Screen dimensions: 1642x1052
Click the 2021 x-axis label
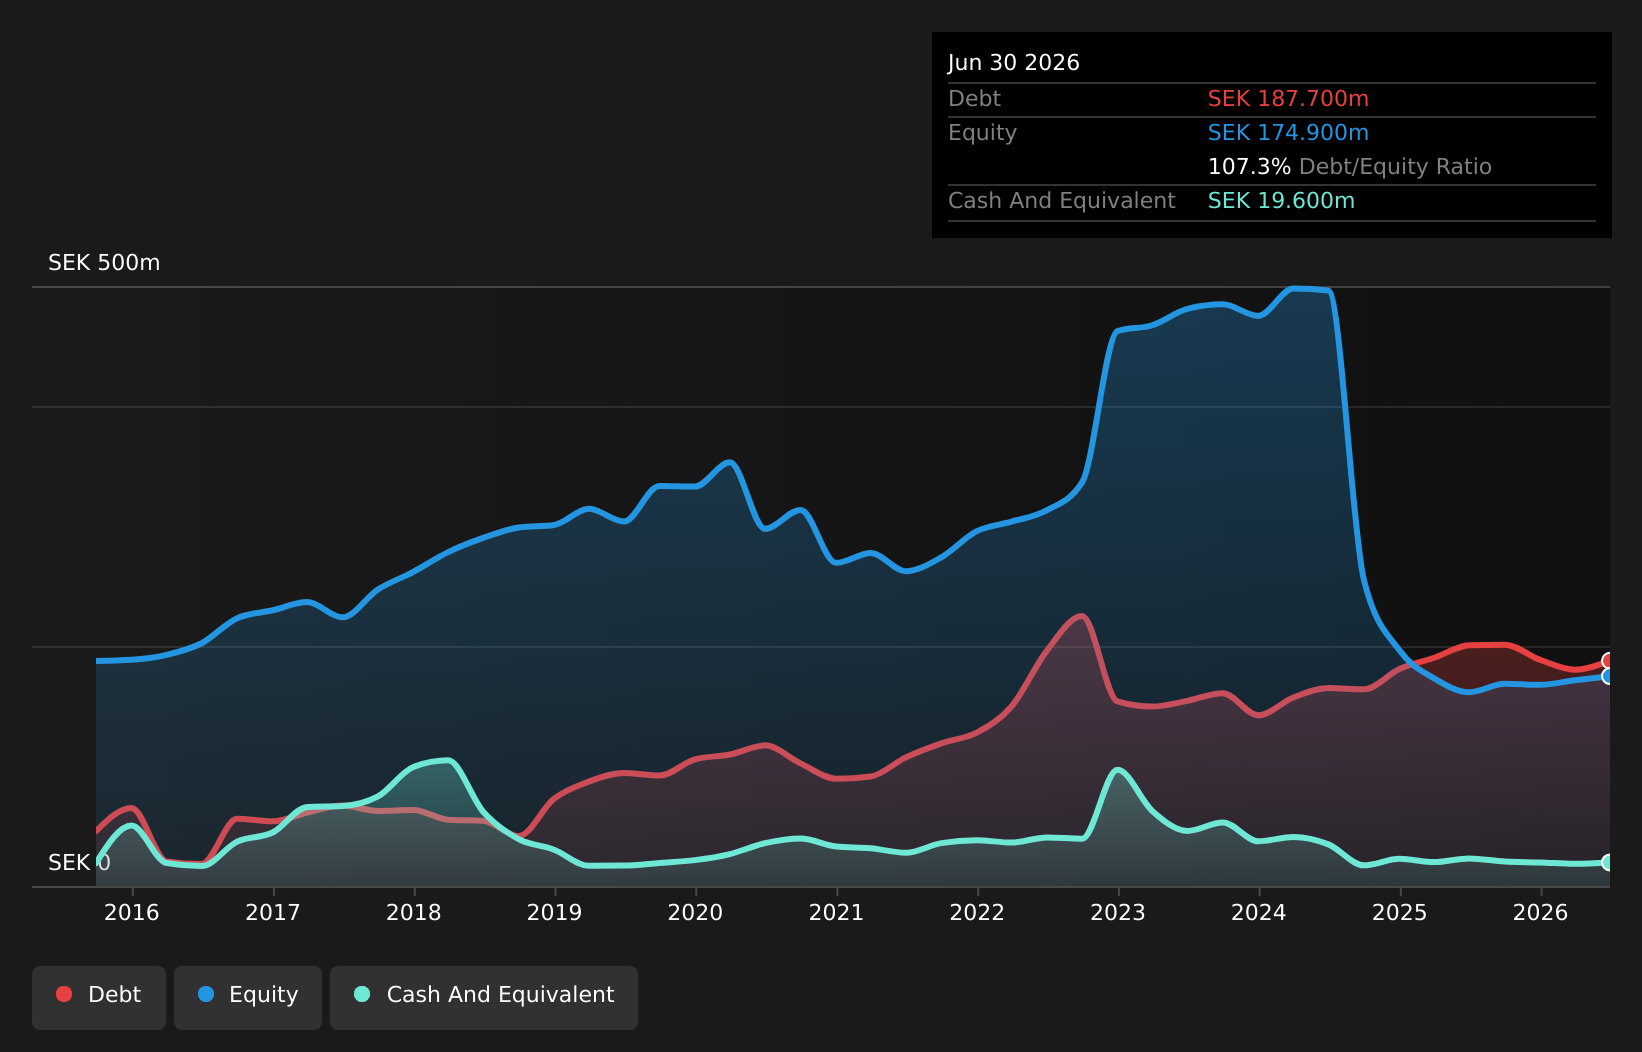click(837, 913)
